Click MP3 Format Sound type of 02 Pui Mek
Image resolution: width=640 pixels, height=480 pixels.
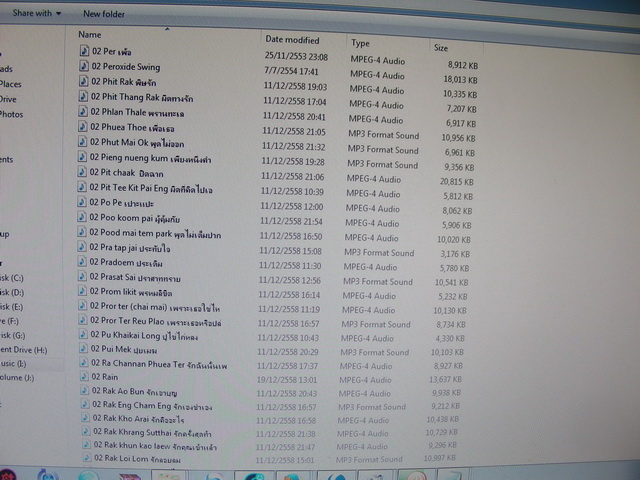(x=375, y=352)
